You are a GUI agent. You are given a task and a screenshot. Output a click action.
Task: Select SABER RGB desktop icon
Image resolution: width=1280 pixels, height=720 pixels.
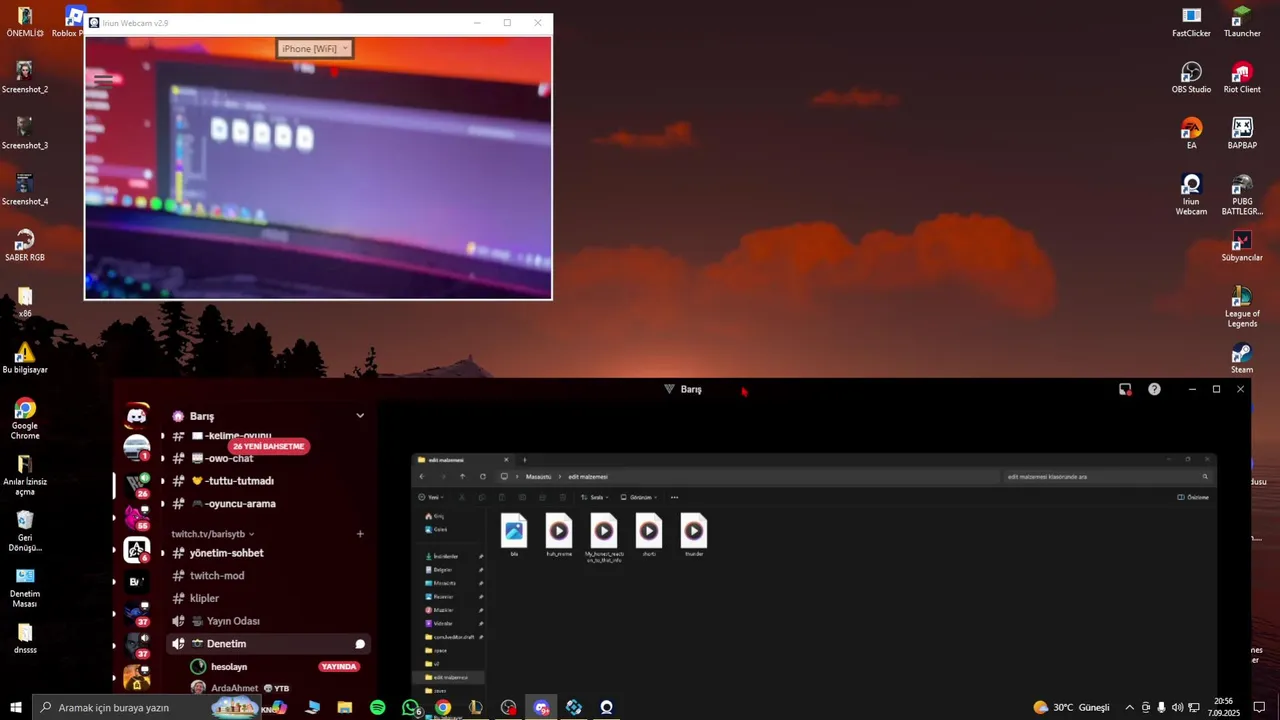click(25, 246)
